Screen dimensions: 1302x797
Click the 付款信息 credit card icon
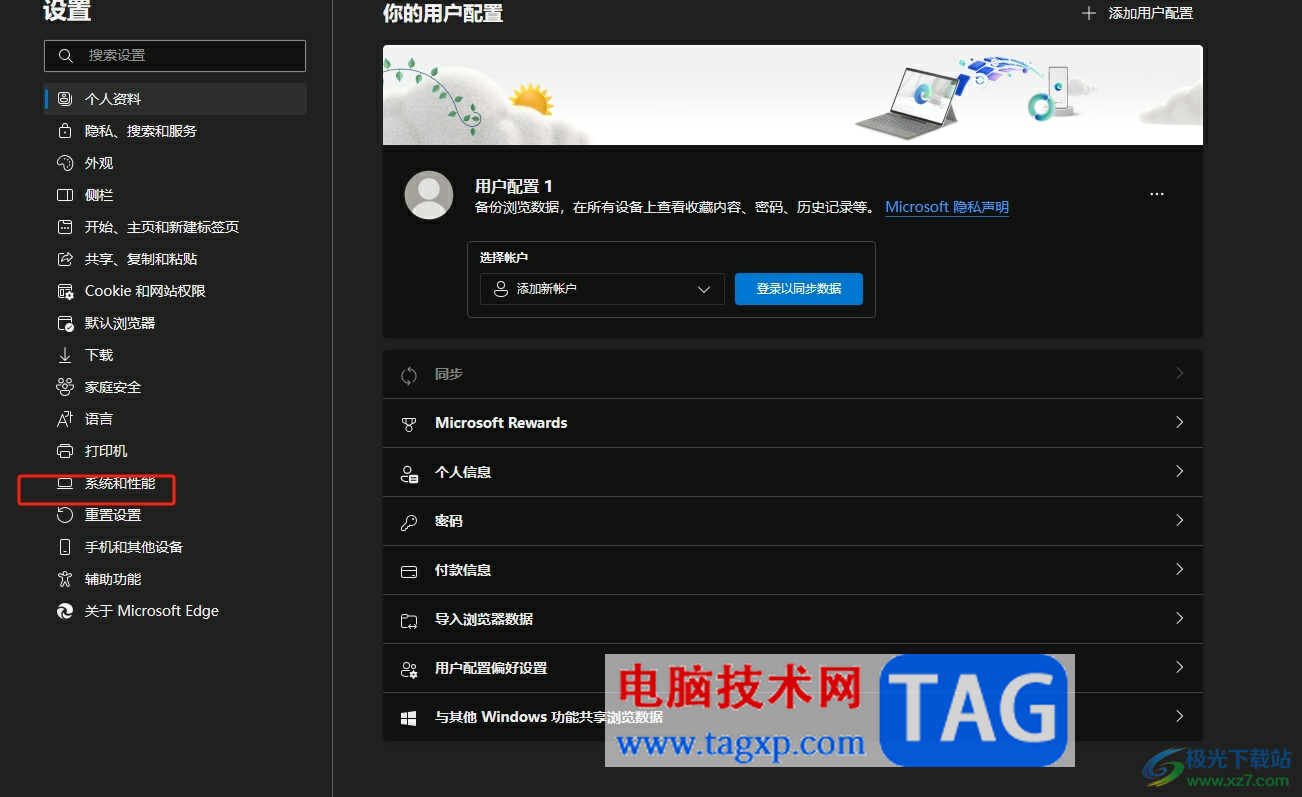[x=409, y=571]
